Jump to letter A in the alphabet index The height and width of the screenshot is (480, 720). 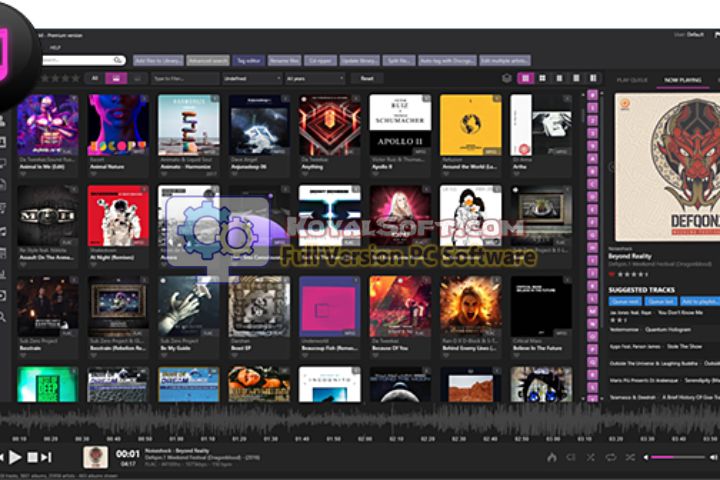pyautogui.click(x=593, y=159)
